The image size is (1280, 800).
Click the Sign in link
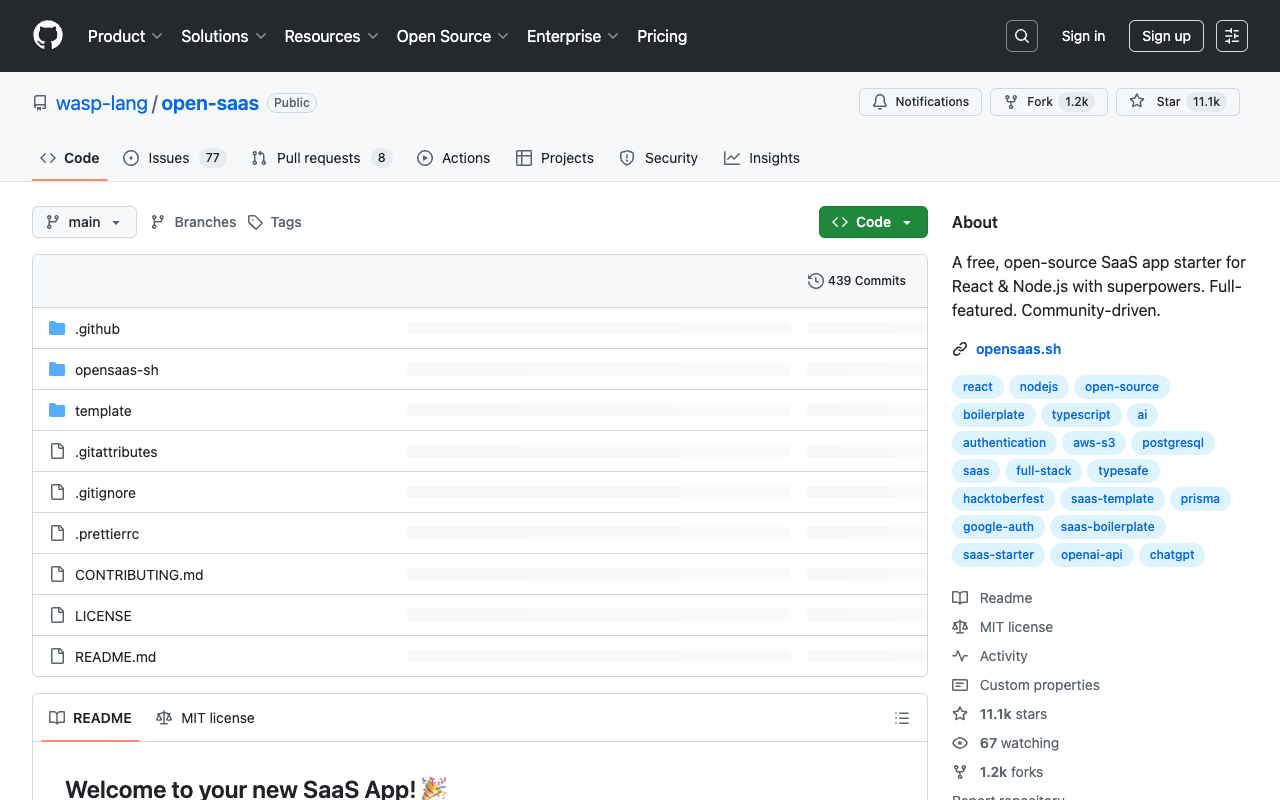1083,36
